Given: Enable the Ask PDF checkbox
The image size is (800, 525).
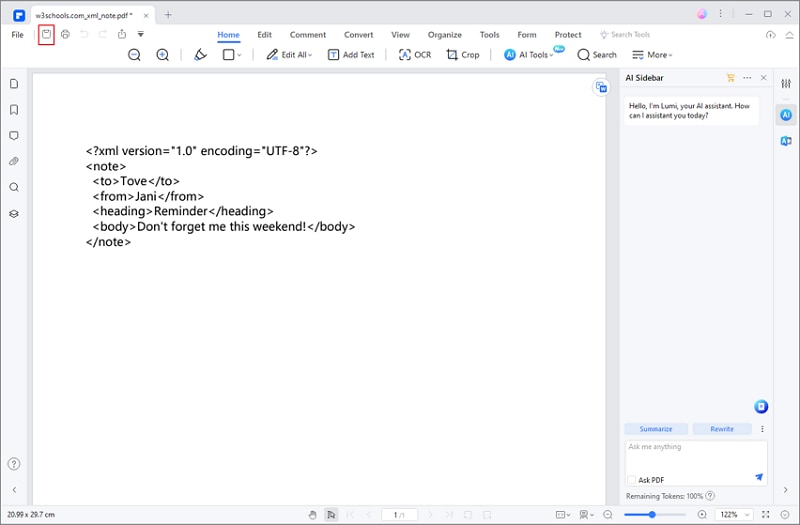Looking at the screenshot, I should [x=632, y=480].
